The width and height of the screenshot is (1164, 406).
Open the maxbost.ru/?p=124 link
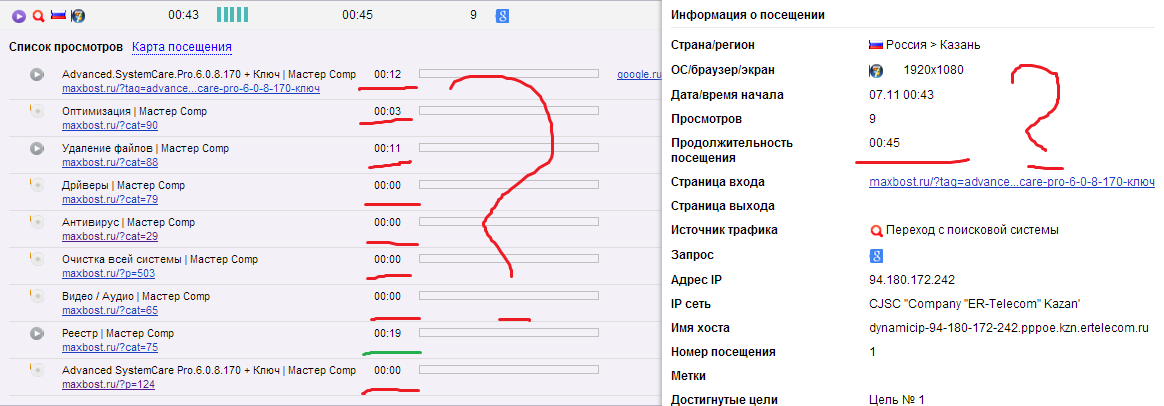click(108, 384)
